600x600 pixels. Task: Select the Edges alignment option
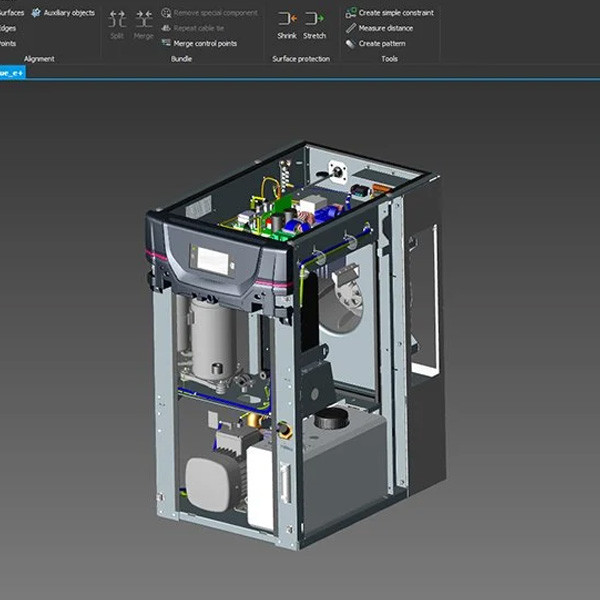8,28
